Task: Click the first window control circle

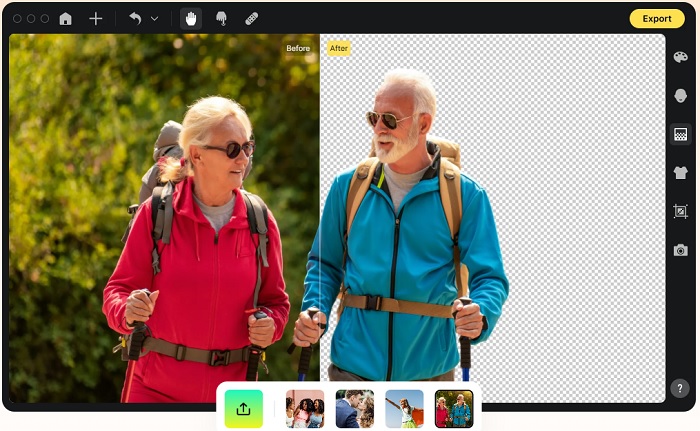Action: tap(17, 19)
